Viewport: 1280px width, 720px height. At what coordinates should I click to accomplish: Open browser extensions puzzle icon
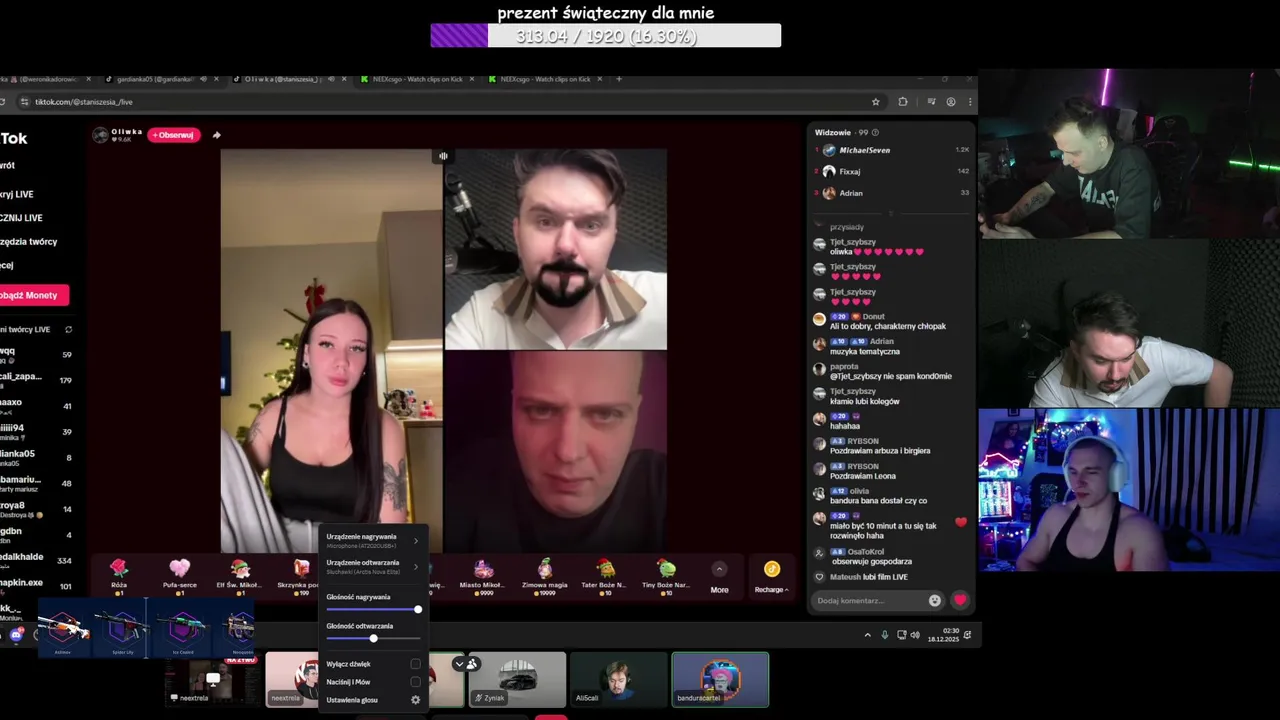903,101
